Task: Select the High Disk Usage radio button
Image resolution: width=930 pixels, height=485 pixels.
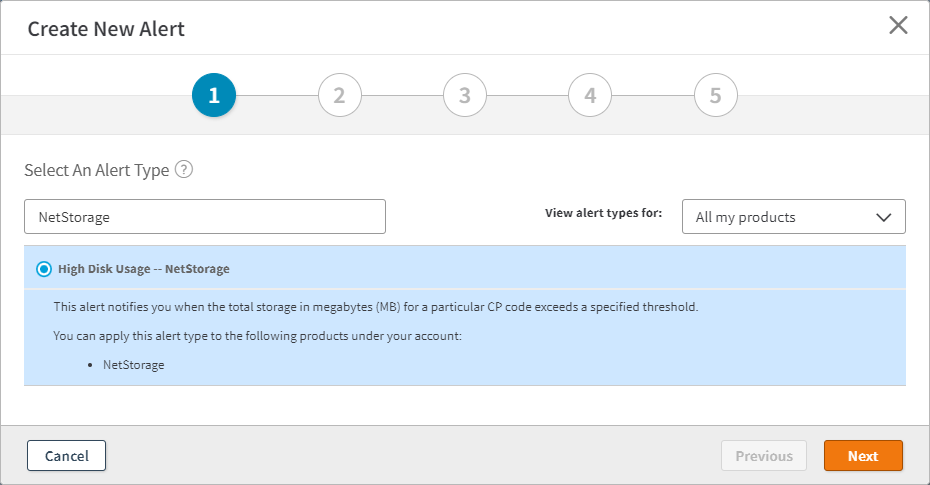Action: coord(44,269)
